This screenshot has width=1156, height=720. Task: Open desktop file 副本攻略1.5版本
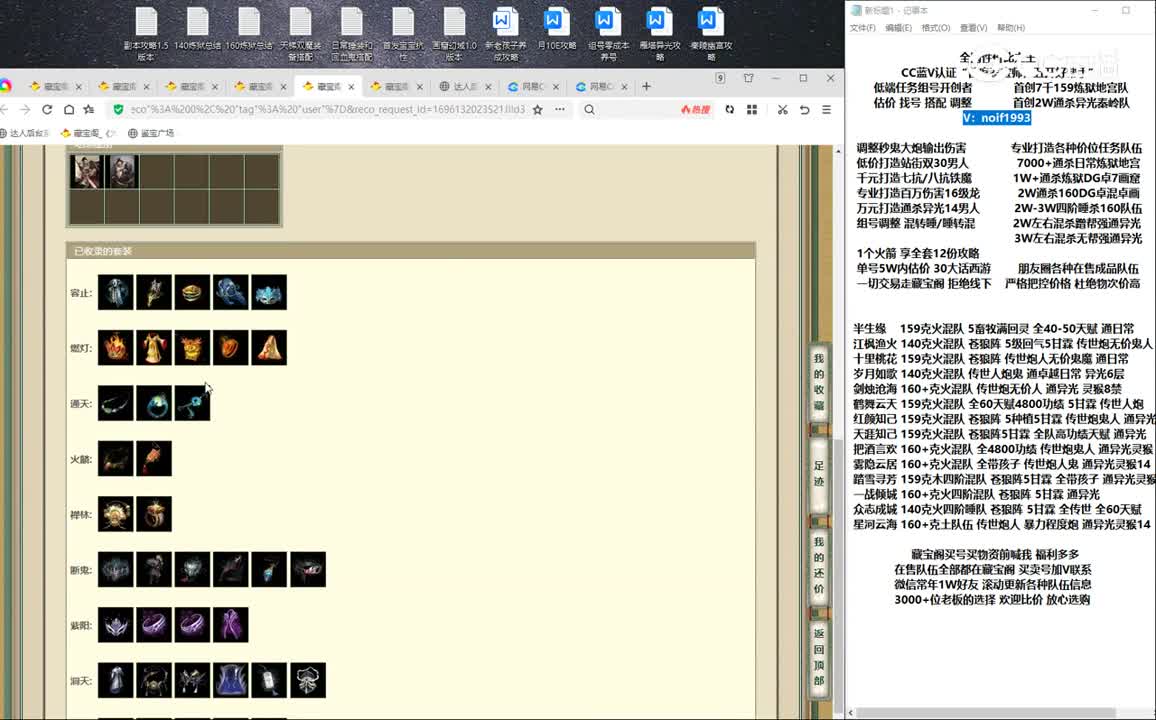point(146,34)
